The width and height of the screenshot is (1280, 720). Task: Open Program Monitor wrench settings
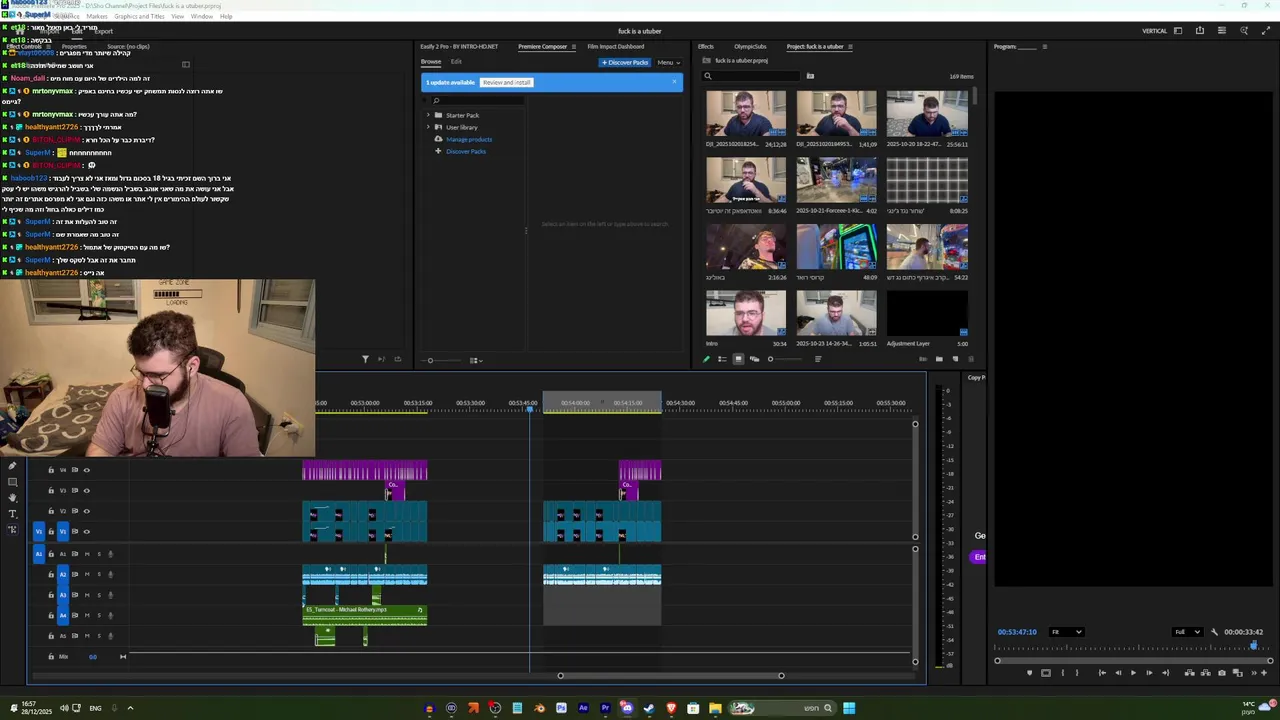1214,632
